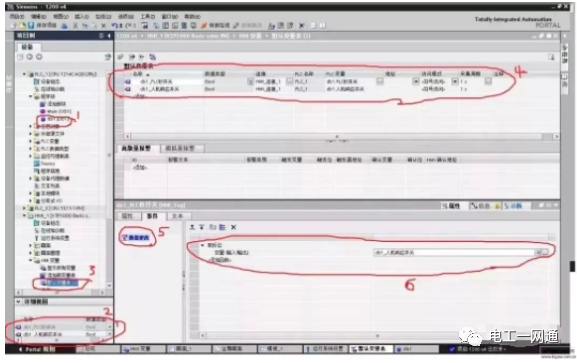This screenshot has height=363, width=577.
Task: Open the 属性 tab left of 事件
Action: pos(127,216)
